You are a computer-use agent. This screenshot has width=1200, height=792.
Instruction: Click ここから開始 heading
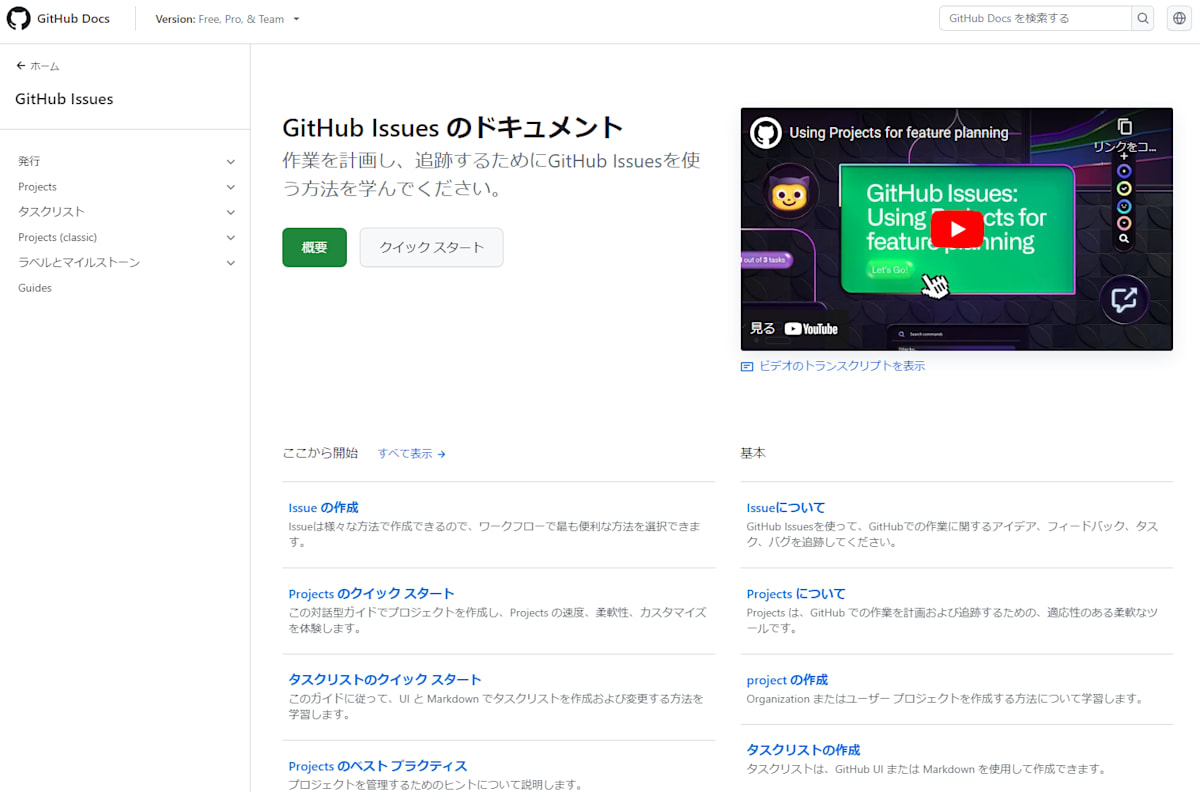click(320, 453)
